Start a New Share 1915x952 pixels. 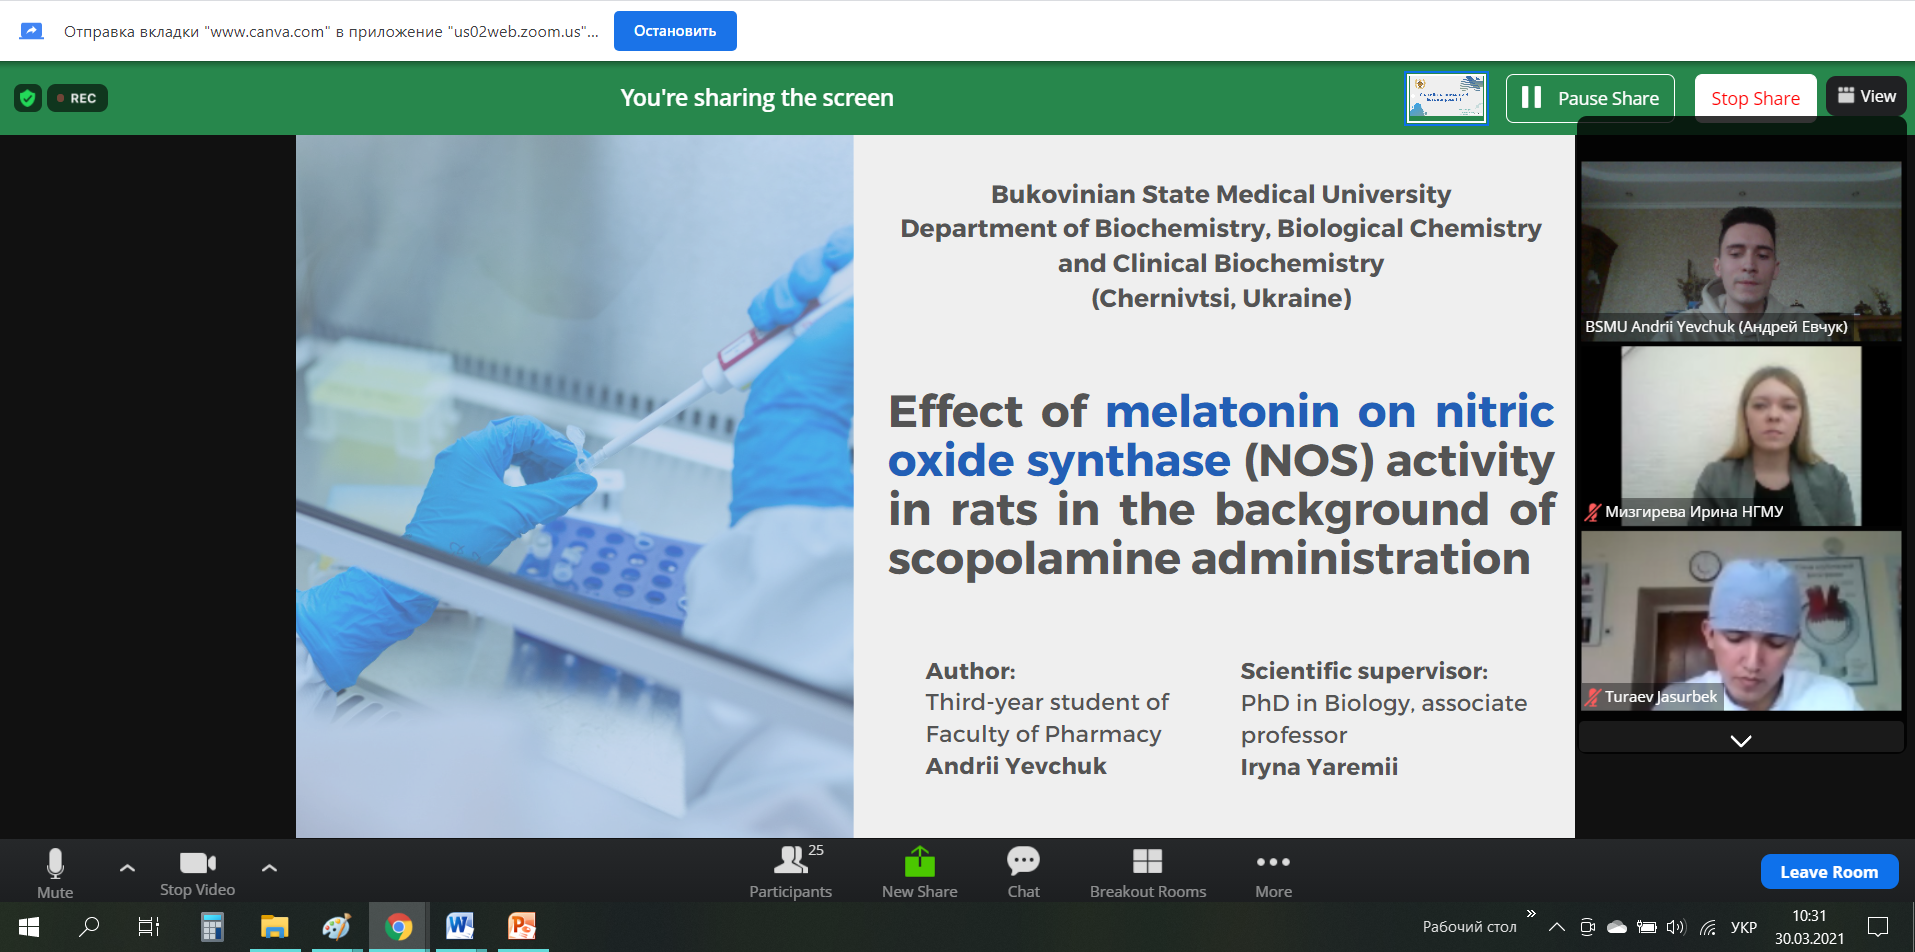919,873
